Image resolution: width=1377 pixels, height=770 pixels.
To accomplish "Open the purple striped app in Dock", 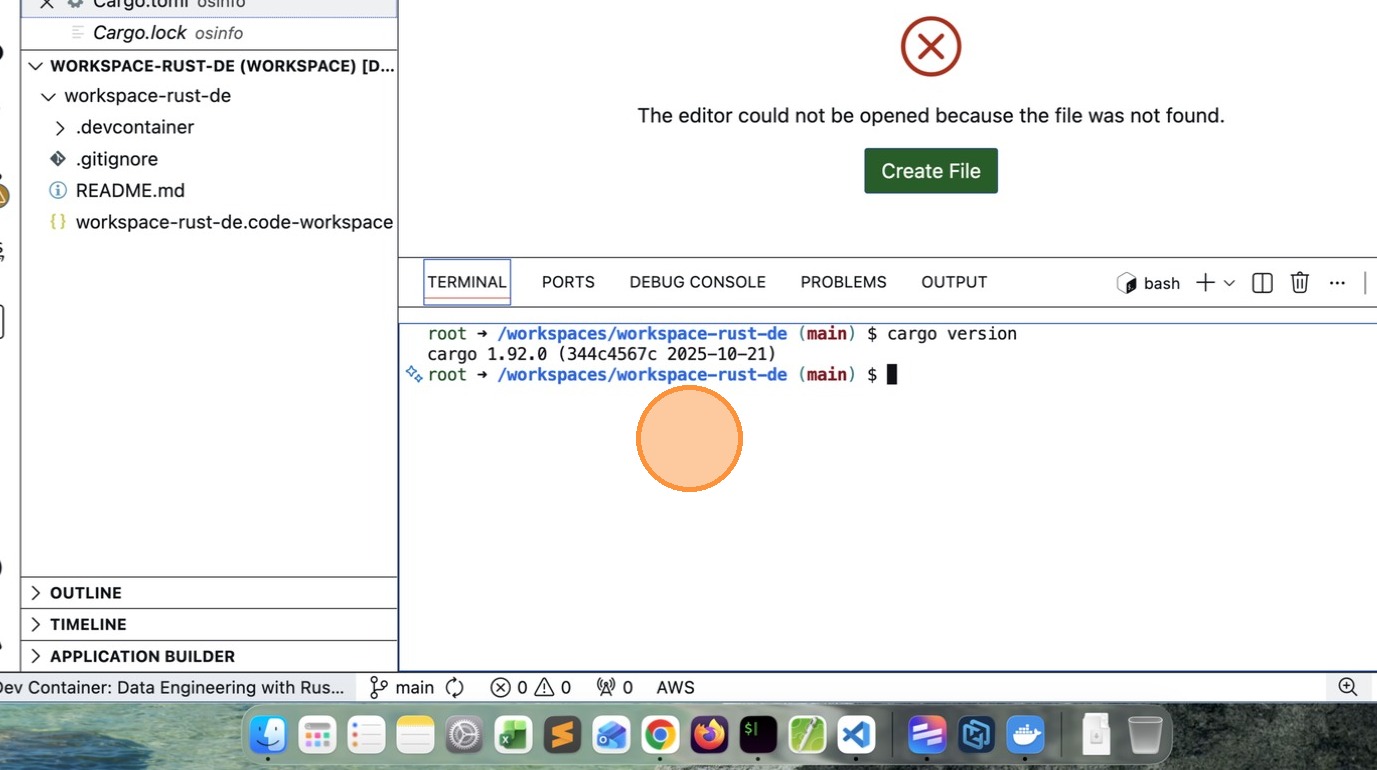I will tap(927, 736).
